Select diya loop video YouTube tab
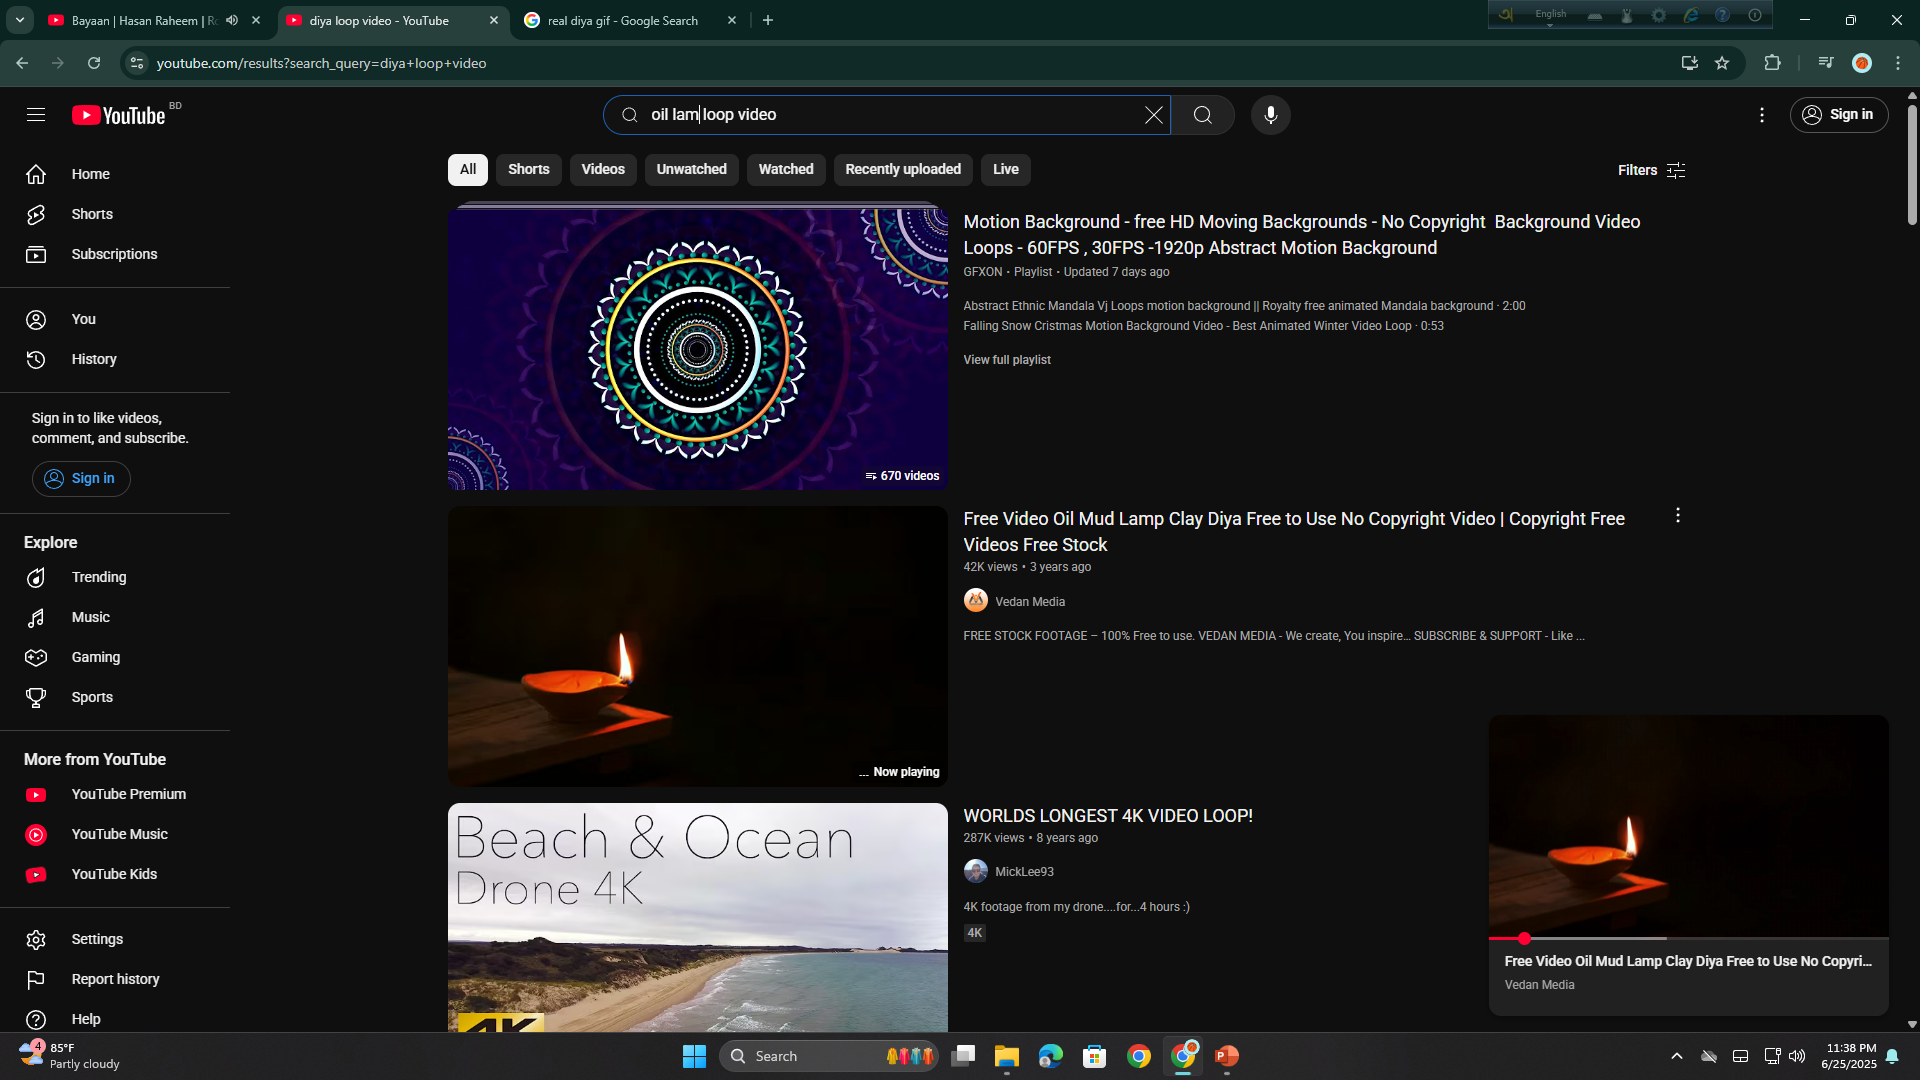The image size is (1920, 1080). pos(378,20)
